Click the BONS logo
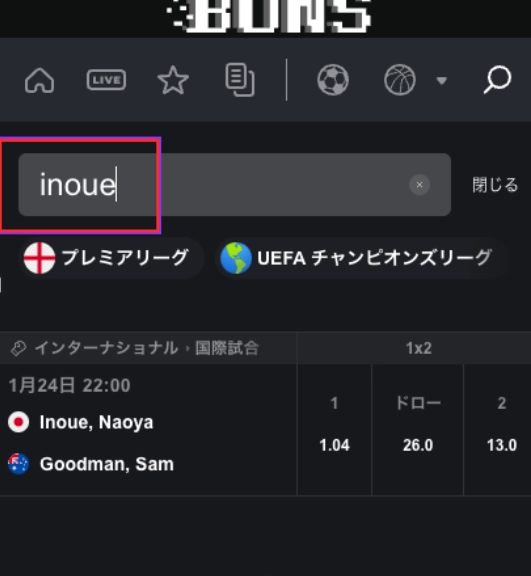 pos(268,15)
